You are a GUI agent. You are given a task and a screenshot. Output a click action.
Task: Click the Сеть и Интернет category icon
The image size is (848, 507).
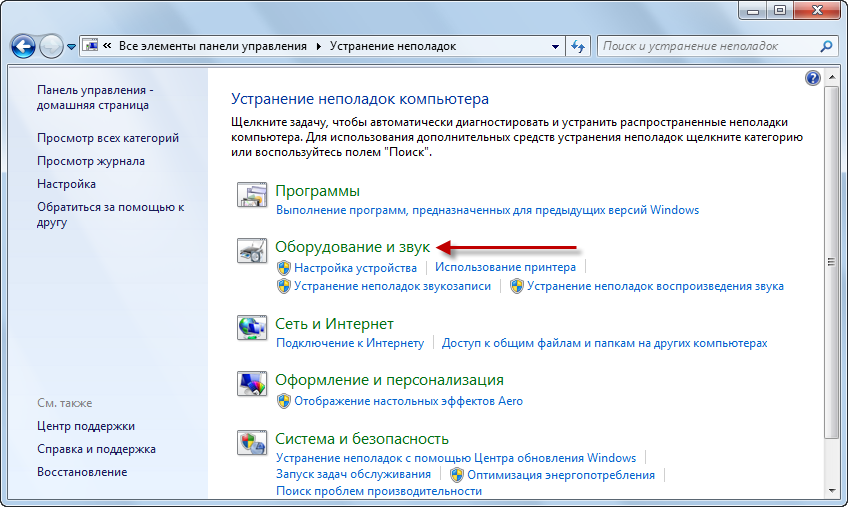[x=252, y=328]
